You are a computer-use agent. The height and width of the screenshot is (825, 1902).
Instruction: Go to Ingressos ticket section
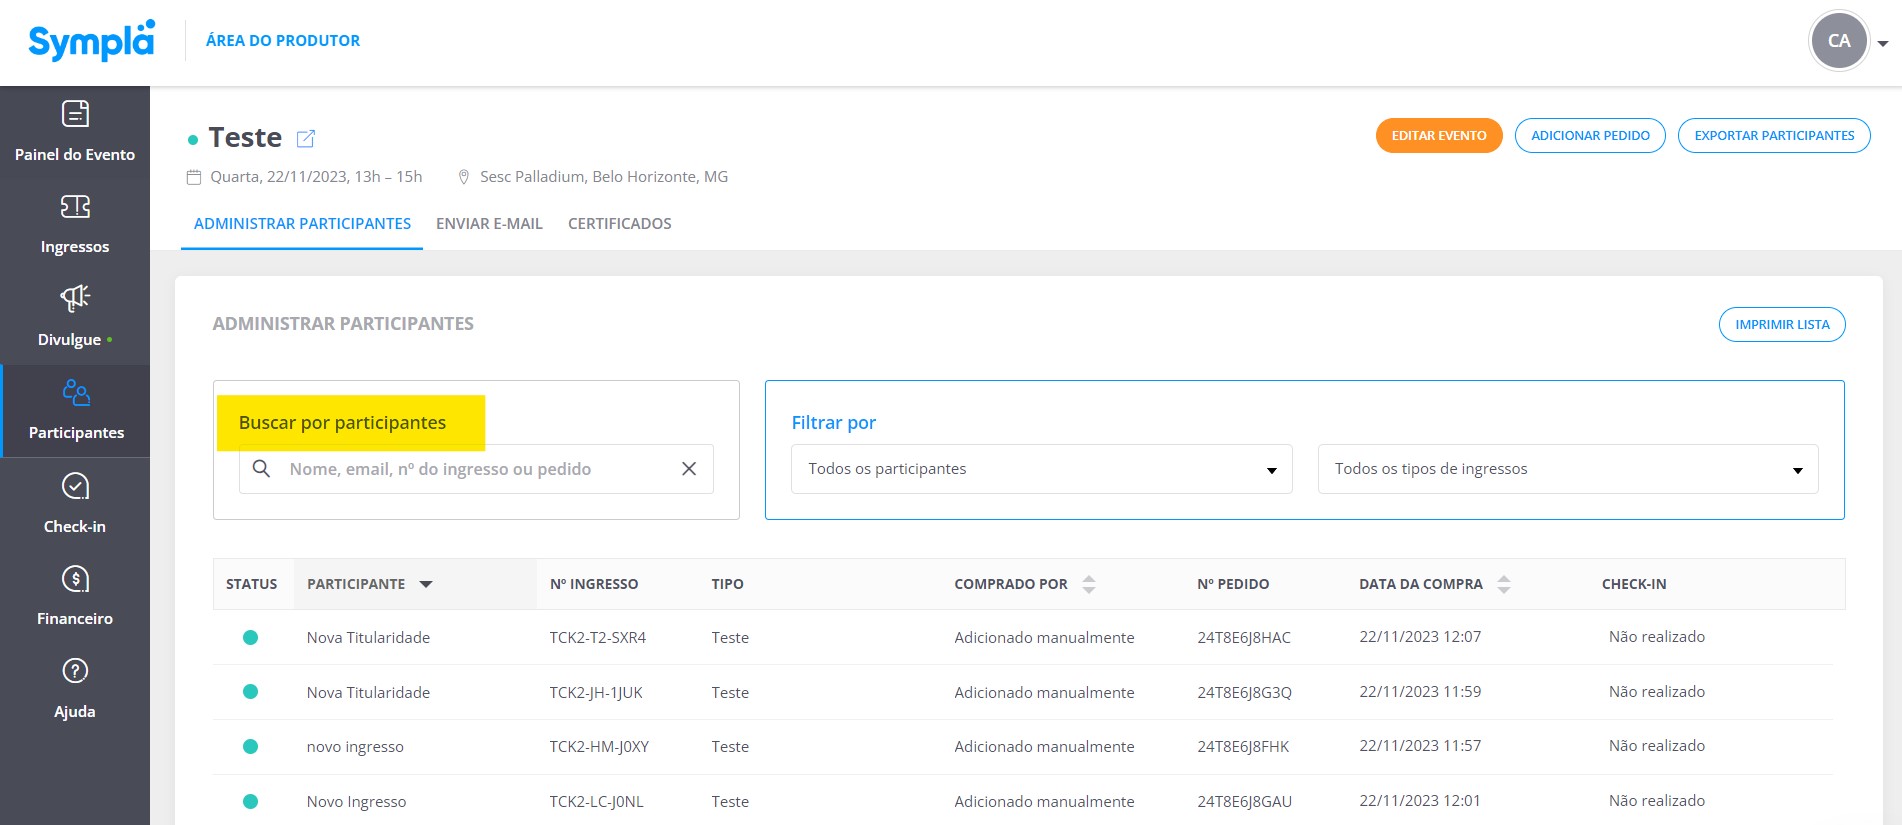(75, 224)
